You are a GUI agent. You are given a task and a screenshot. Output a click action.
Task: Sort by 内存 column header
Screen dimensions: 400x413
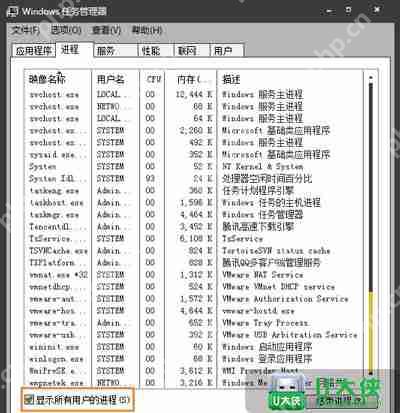(191, 79)
